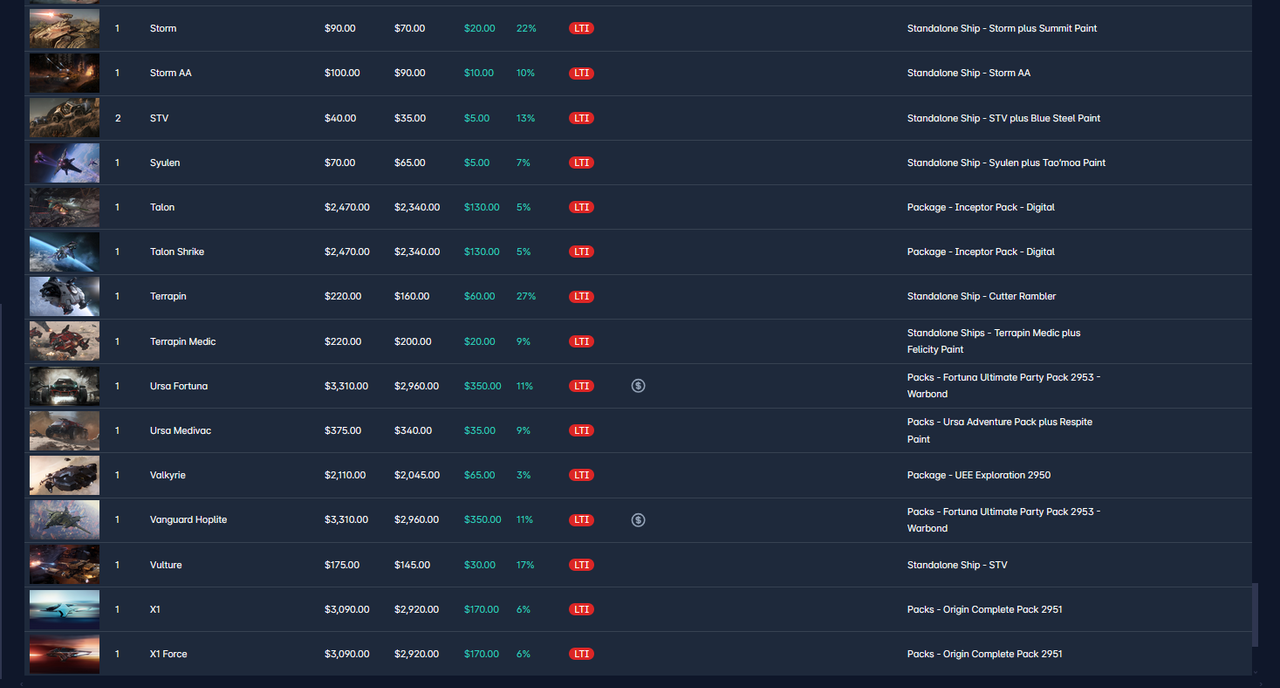The width and height of the screenshot is (1280, 688).
Task: Open the STV ship thumbnail
Action: pos(64,118)
